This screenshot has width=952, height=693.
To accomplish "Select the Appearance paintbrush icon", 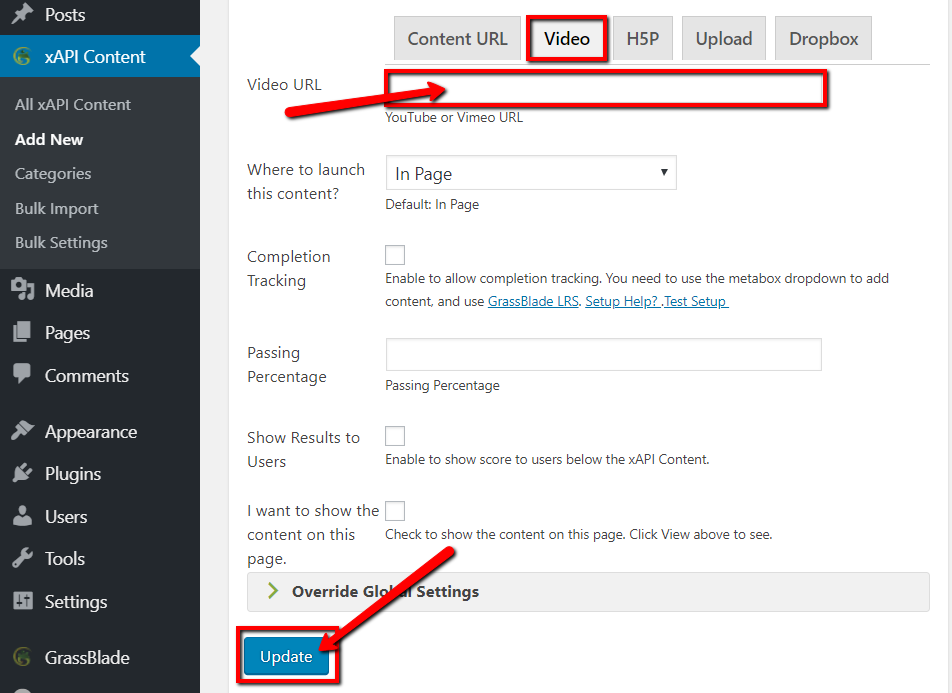I will point(22,431).
